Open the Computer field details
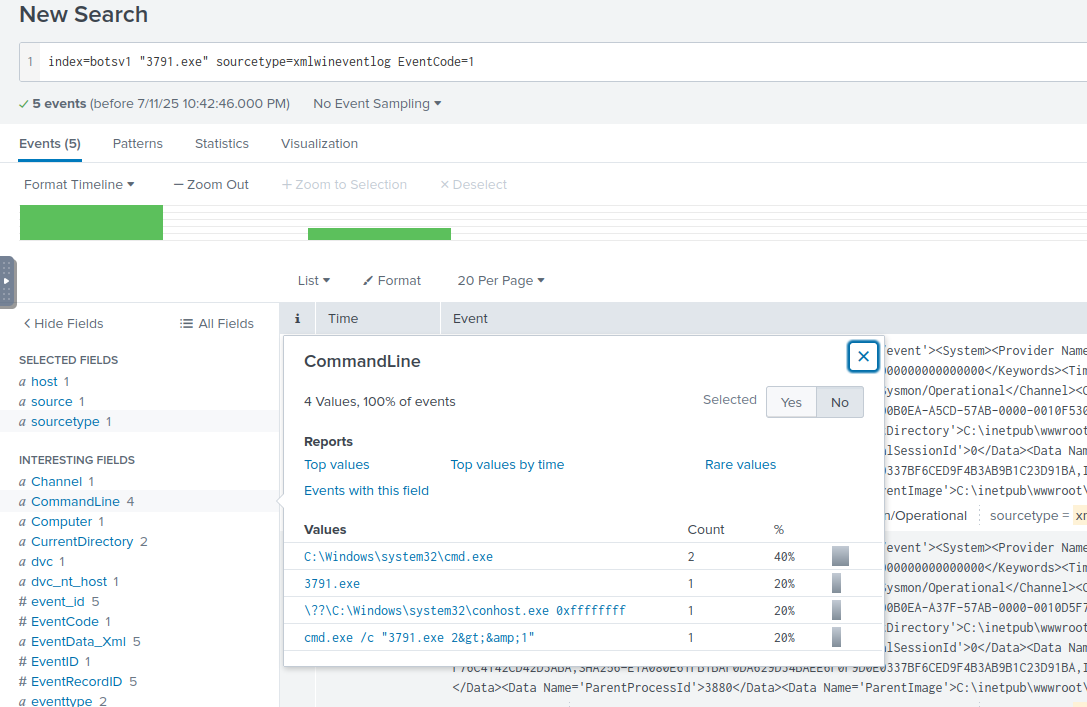 [x=62, y=521]
